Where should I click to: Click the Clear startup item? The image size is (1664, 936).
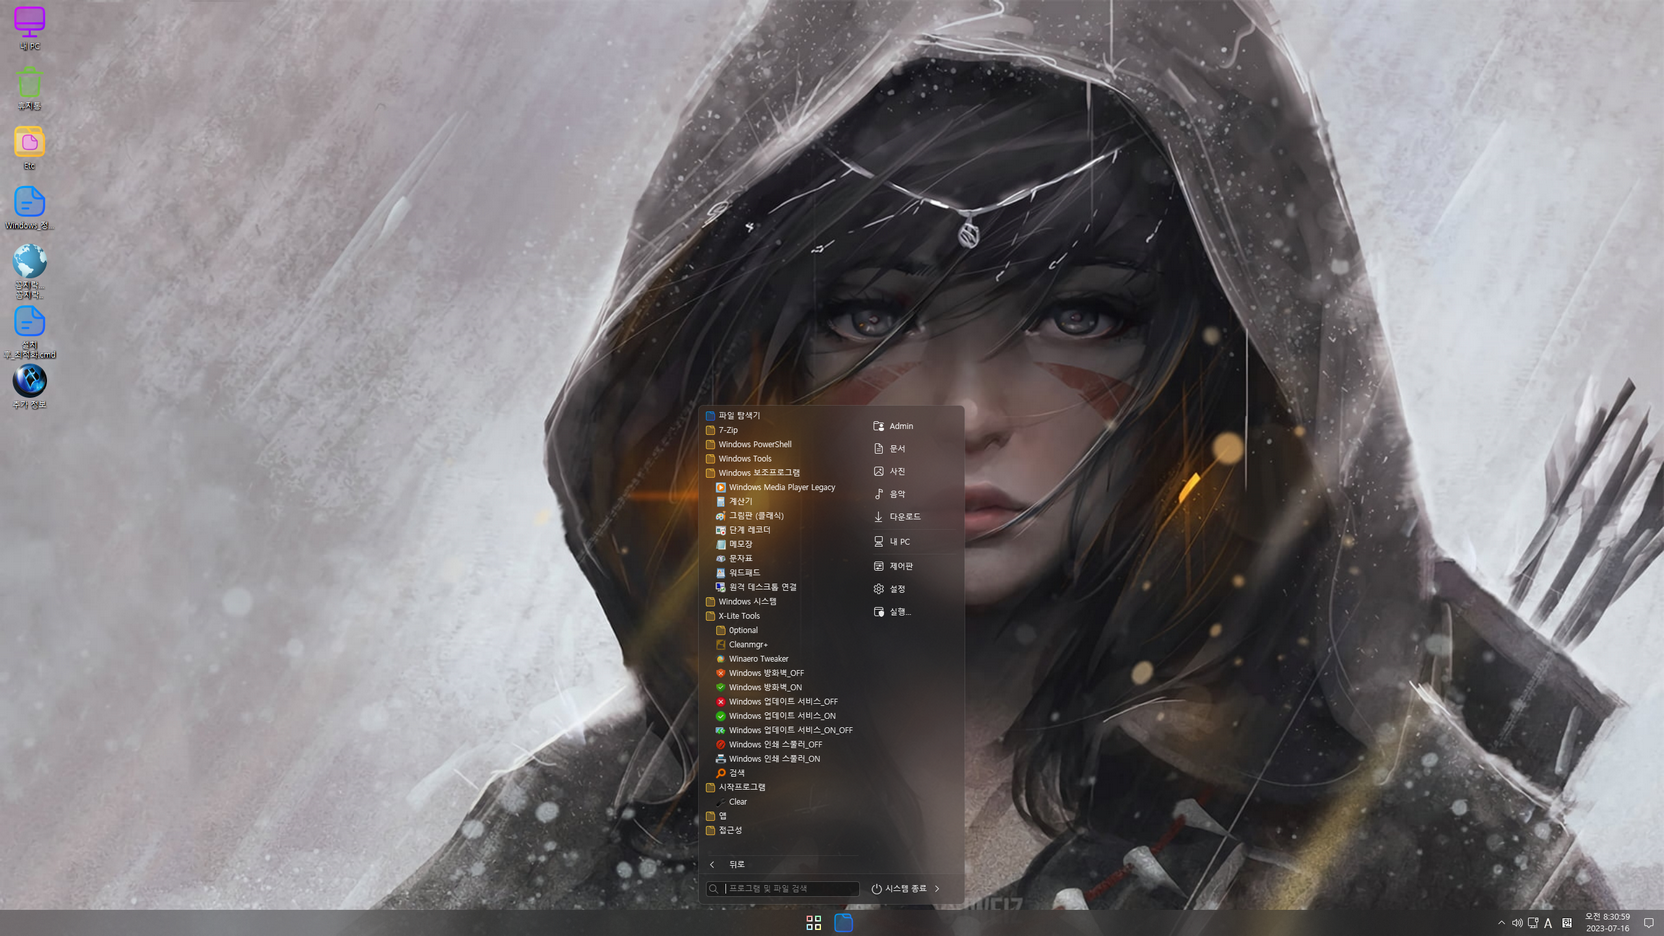[x=731, y=802]
